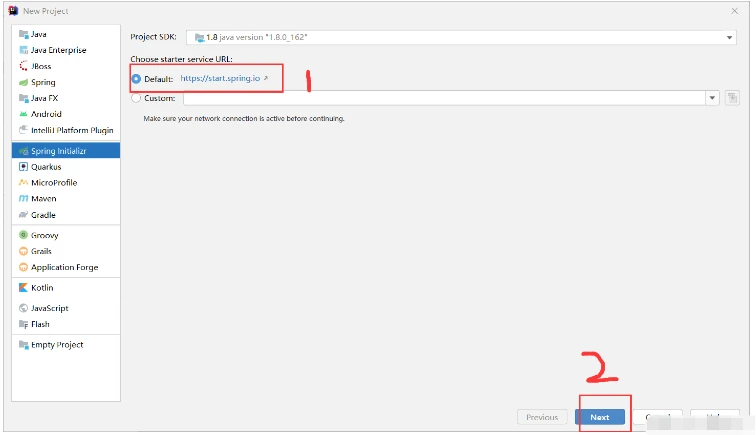This screenshot has width=756, height=435.
Task: Expand the Custom URL history dropdown arrow
Action: click(712, 98)
